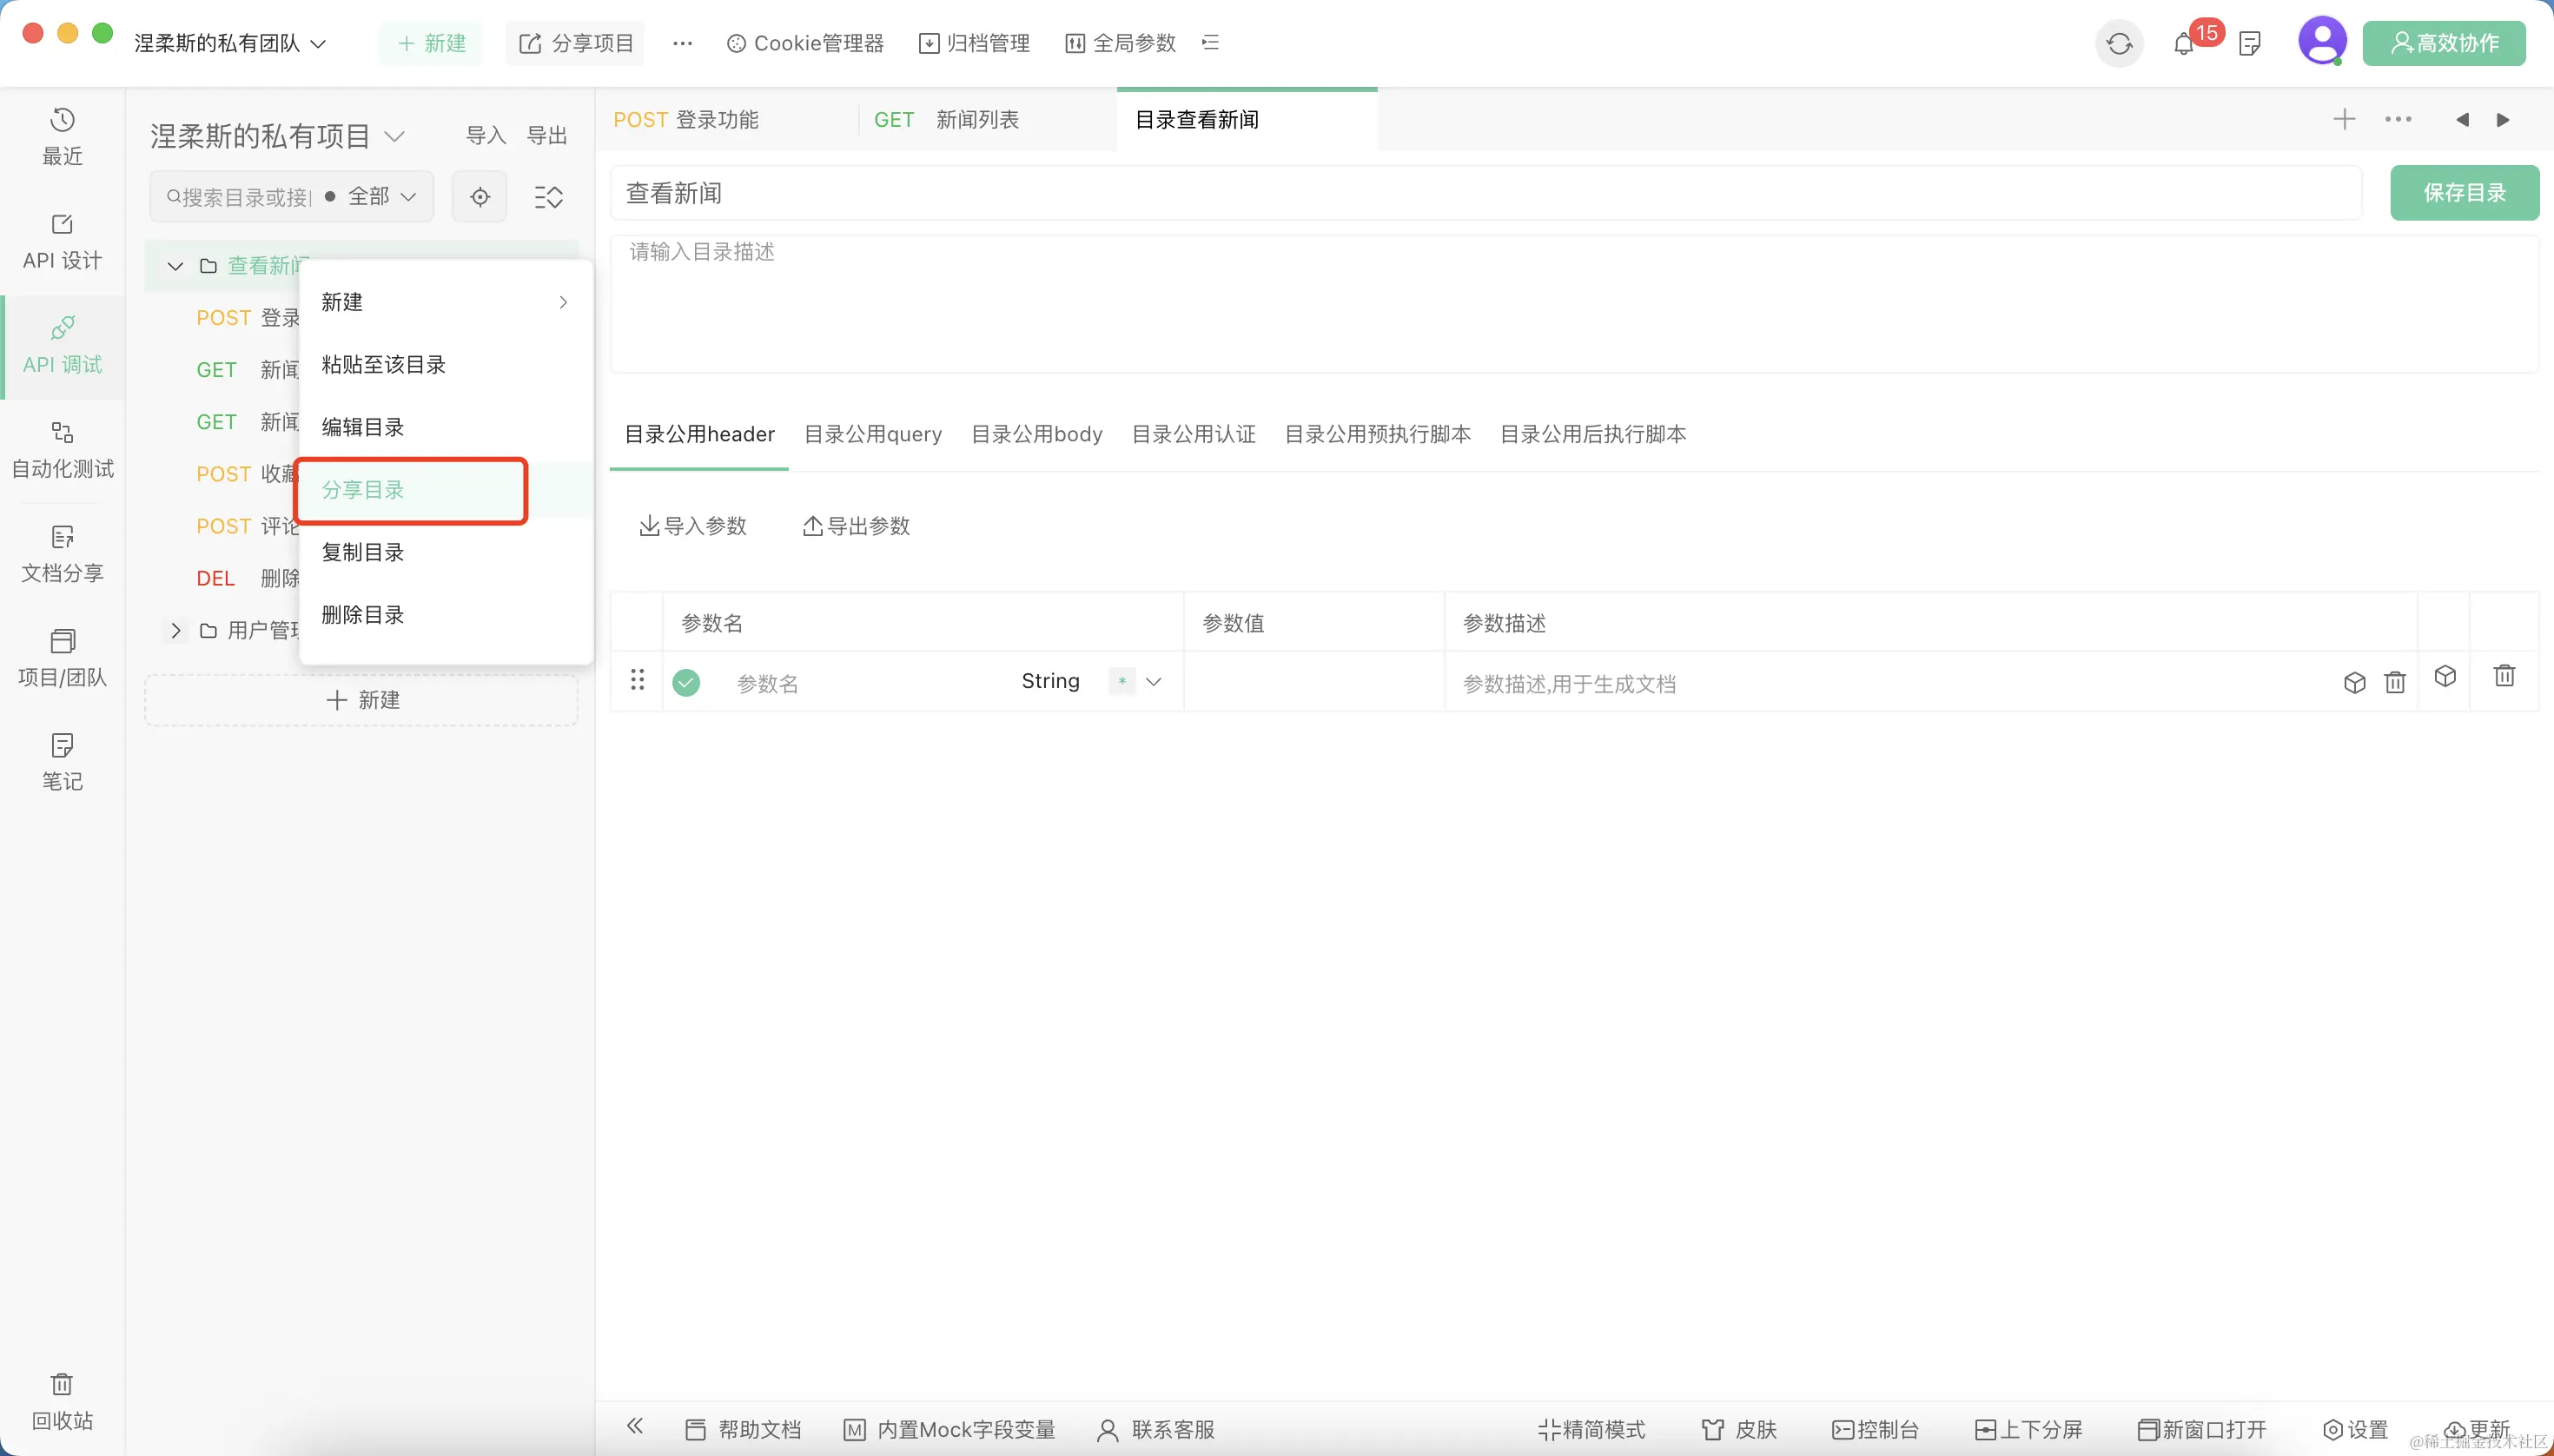The height and width of the screenshot is (1456, 2554).
Task: Open the 文档分享 sidebar section
Action: [62, 554]
